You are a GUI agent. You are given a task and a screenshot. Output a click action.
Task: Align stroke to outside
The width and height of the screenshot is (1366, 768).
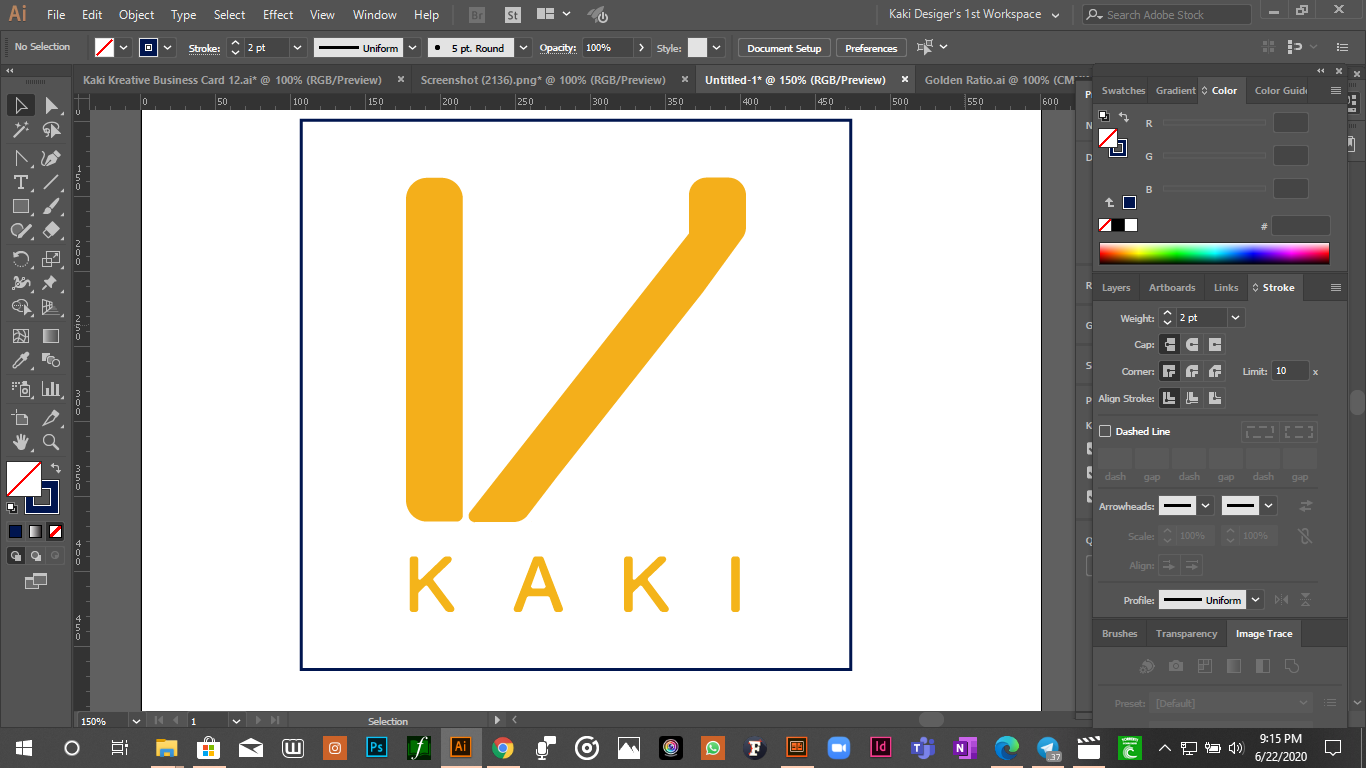[1215, 398]
